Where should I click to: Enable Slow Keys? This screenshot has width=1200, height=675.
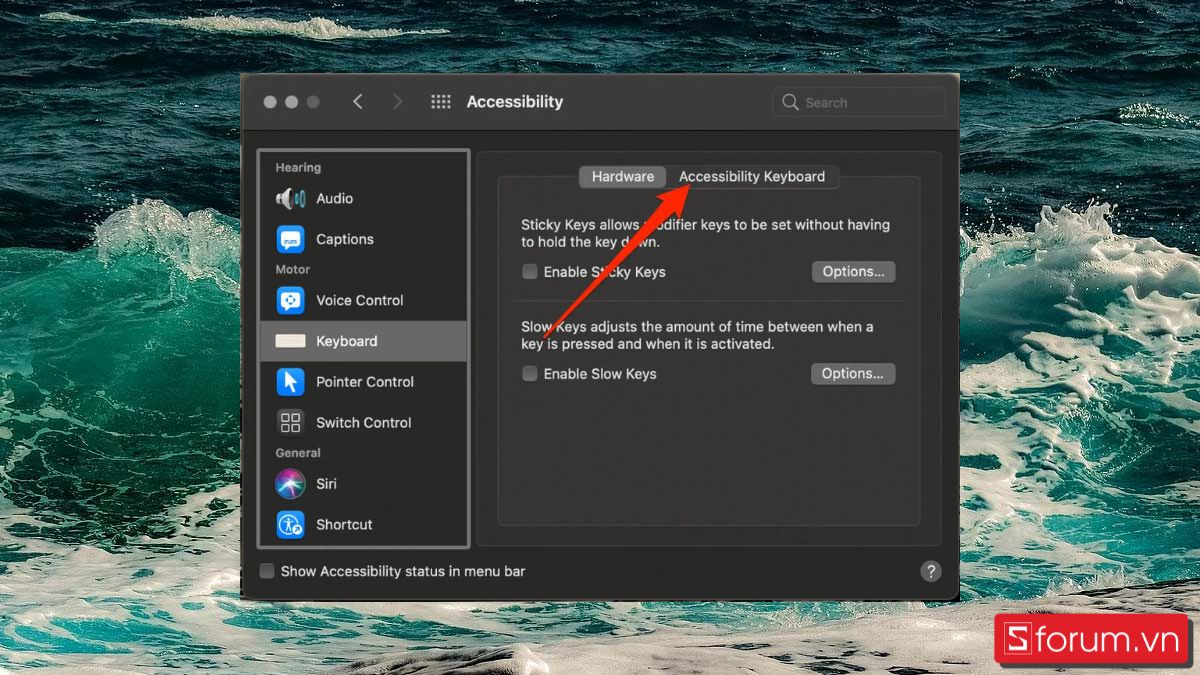529,373
